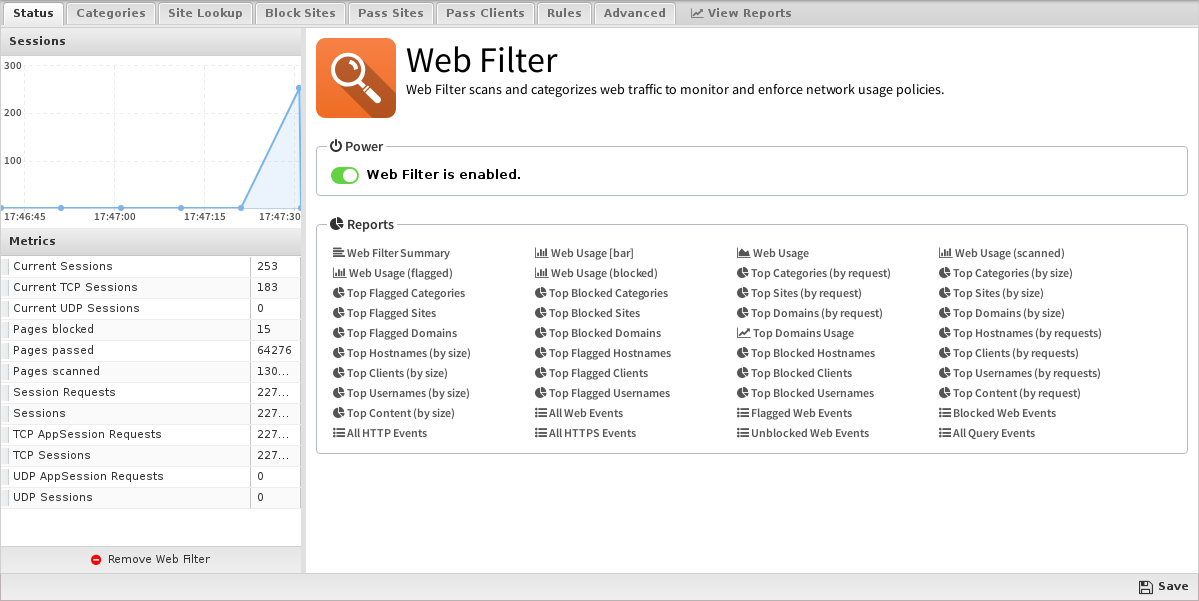Screen dimensions: 1199x601
Task: Click the Web Filter magnifying glass logo
Action: pos(356,78)
